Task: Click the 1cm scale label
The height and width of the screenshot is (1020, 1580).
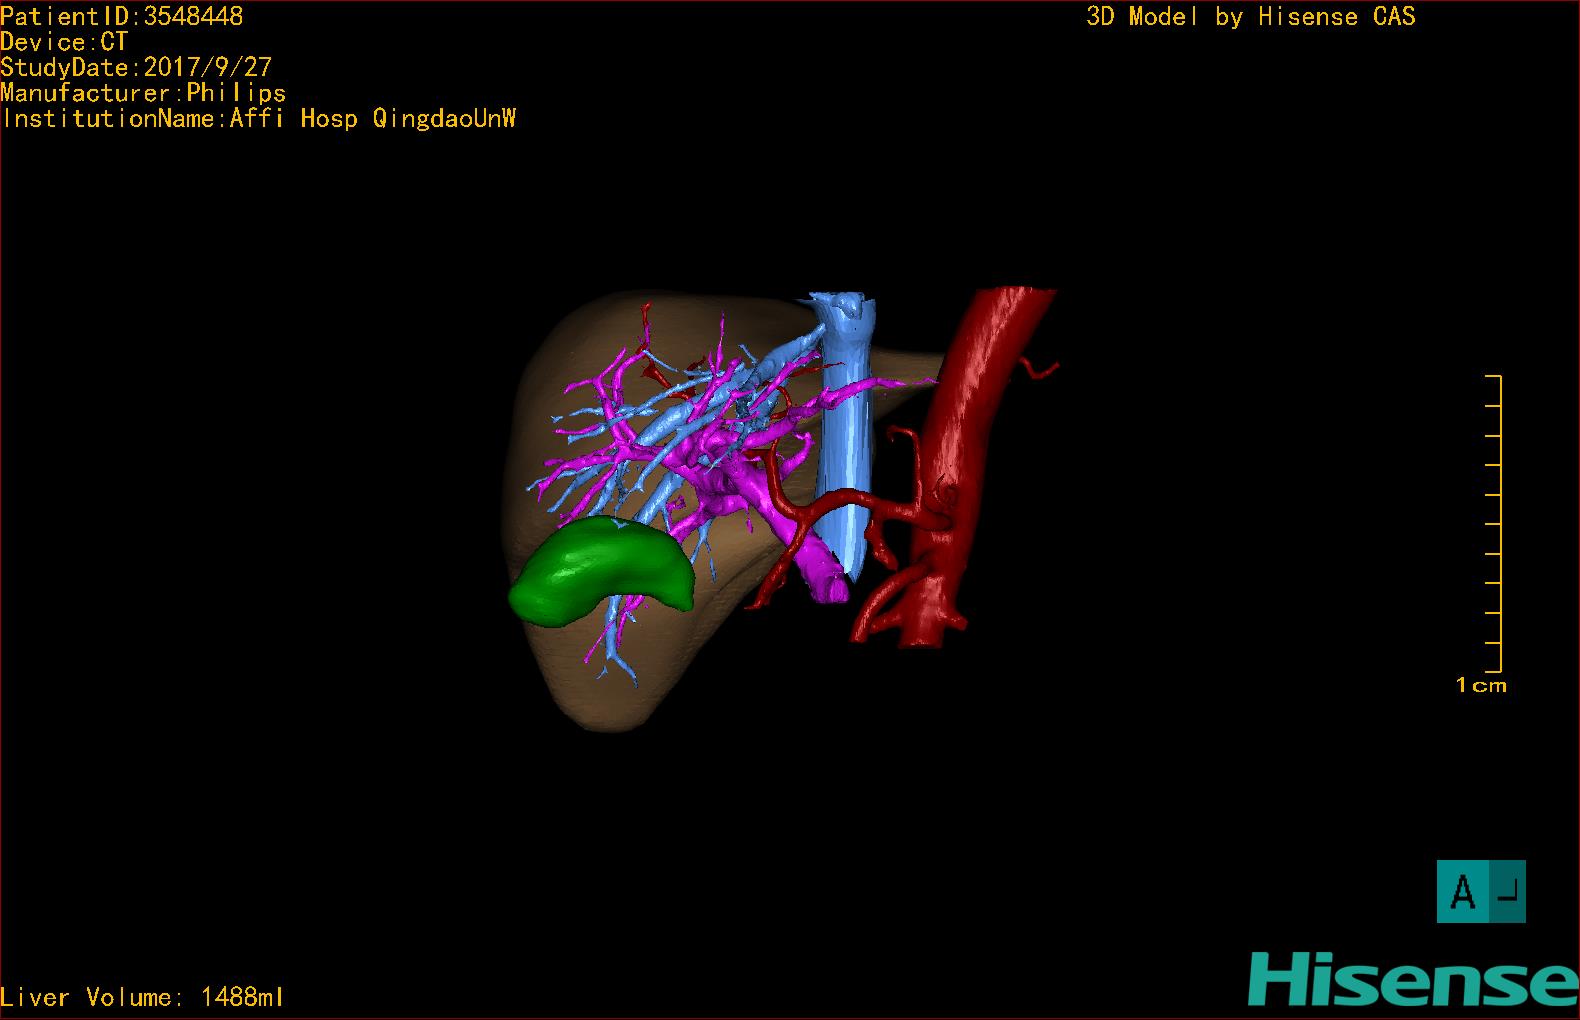Action: [1481, 685]
